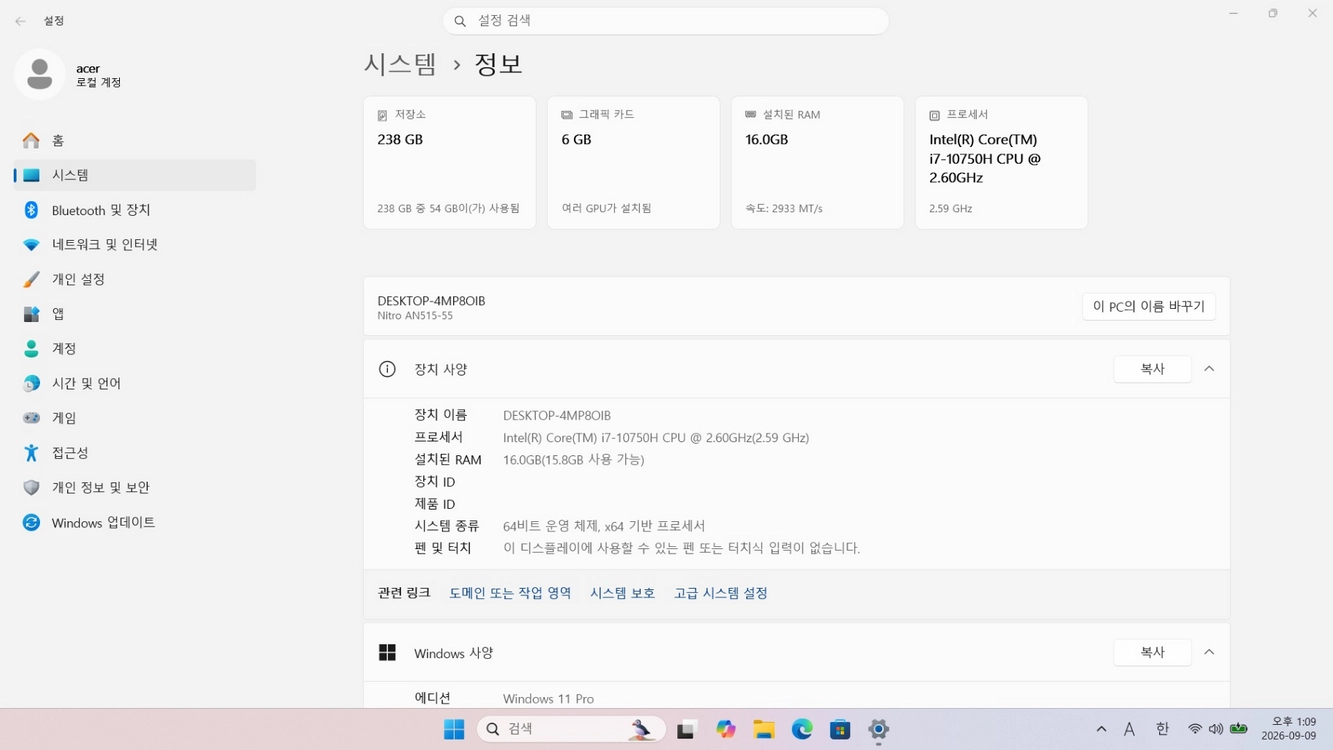The height and width of the screenshot is (750, 1333).
Task: Copy Windows specs with Windows 사양 복사 button
Action: [x=1152, y=652]
